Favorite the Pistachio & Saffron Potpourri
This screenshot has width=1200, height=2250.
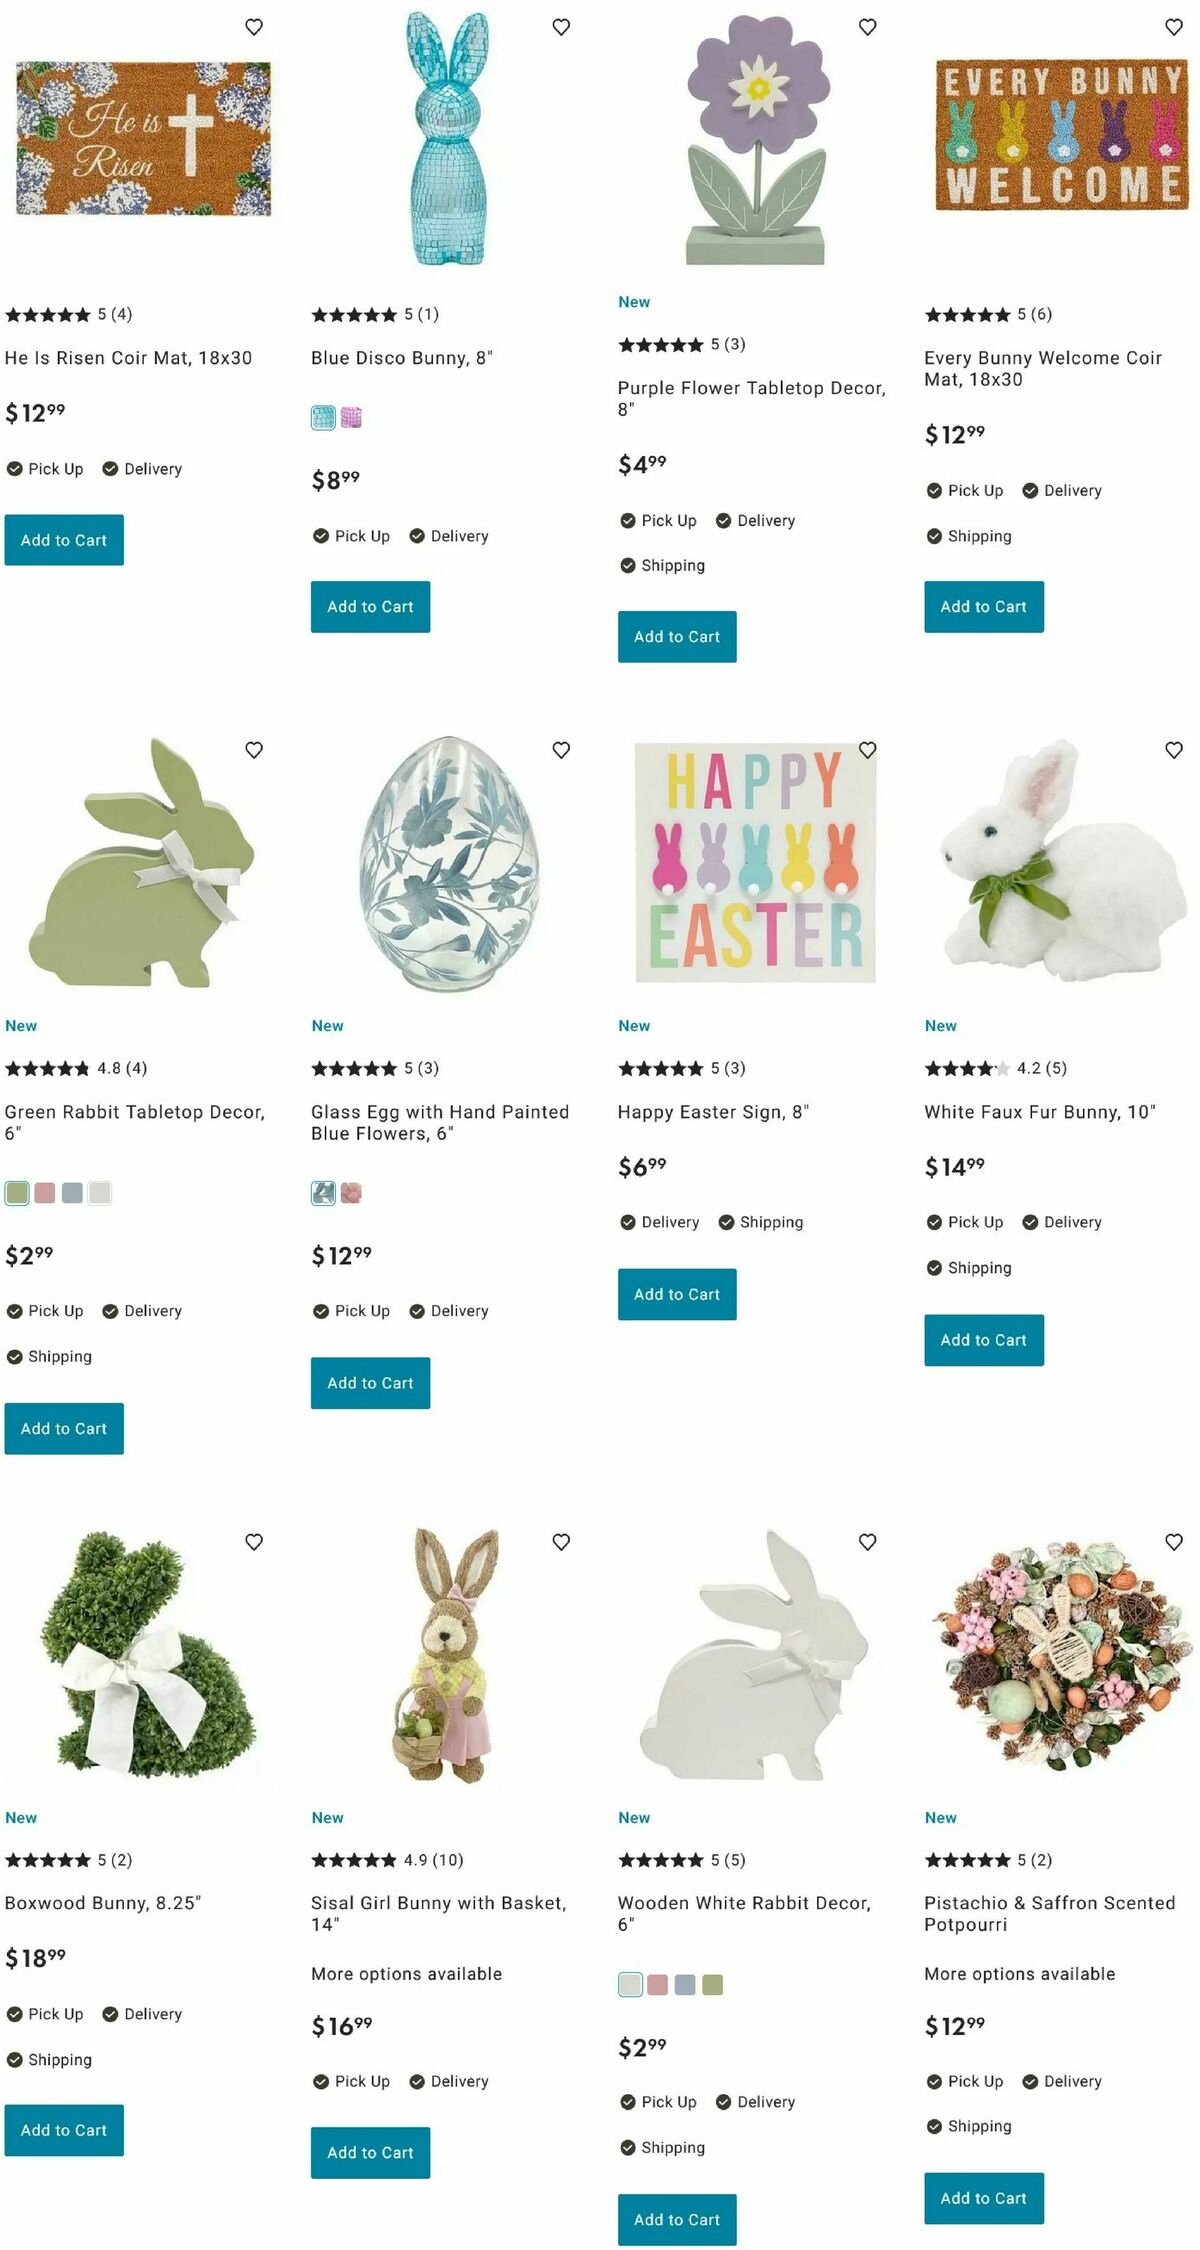click(x=1174, y=1542)
